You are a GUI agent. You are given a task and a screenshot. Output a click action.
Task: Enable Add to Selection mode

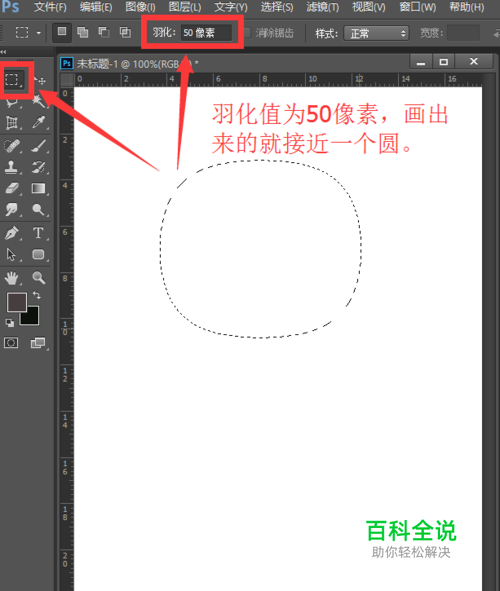point(83,33)
